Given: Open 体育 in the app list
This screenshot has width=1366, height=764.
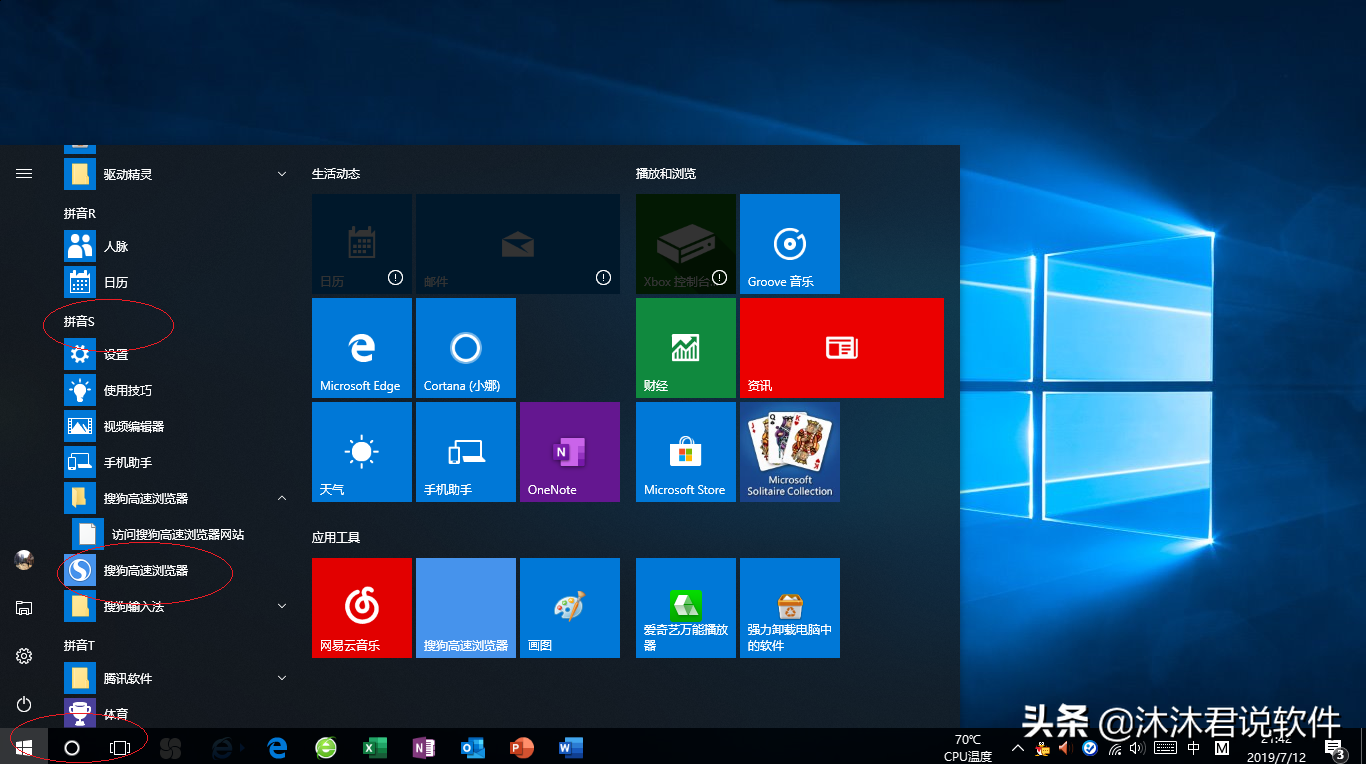Looking at the screenshot, I should [x=176, y=713].
